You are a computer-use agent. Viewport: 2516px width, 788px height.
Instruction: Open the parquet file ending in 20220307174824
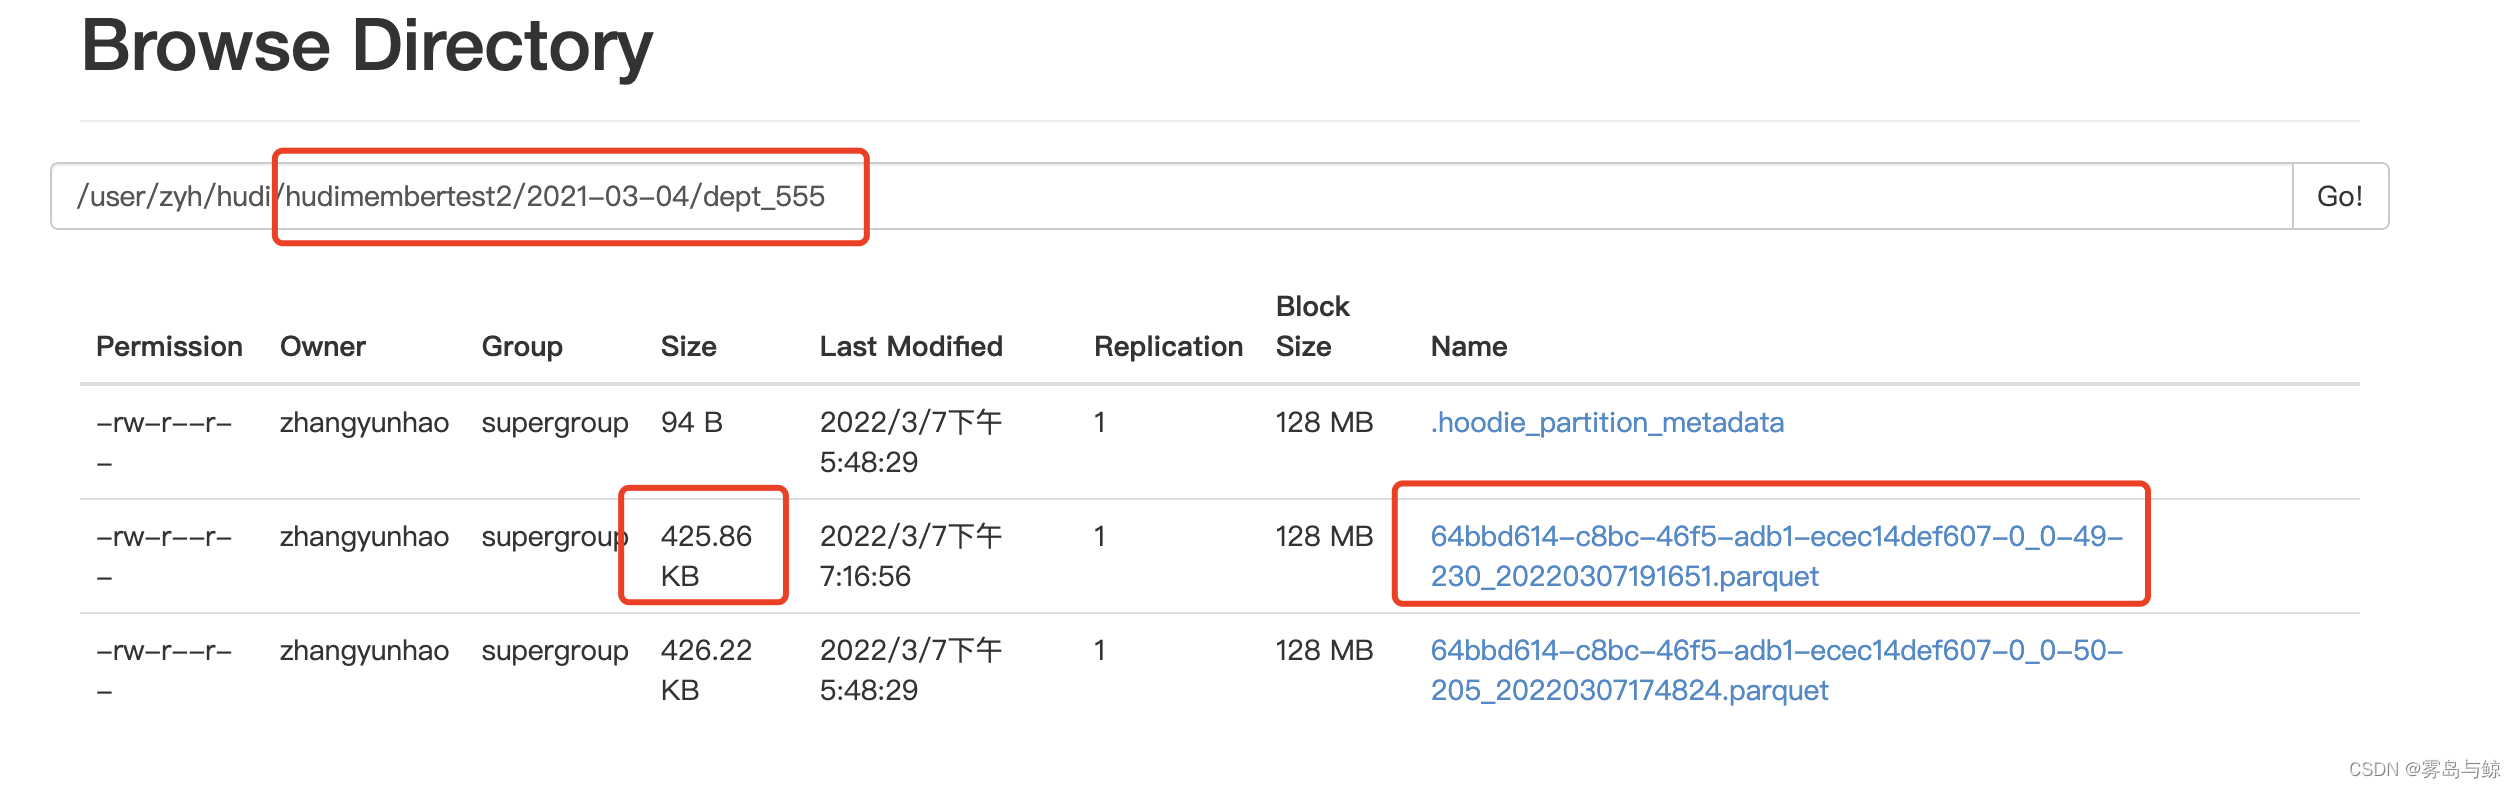(1775, 670)
